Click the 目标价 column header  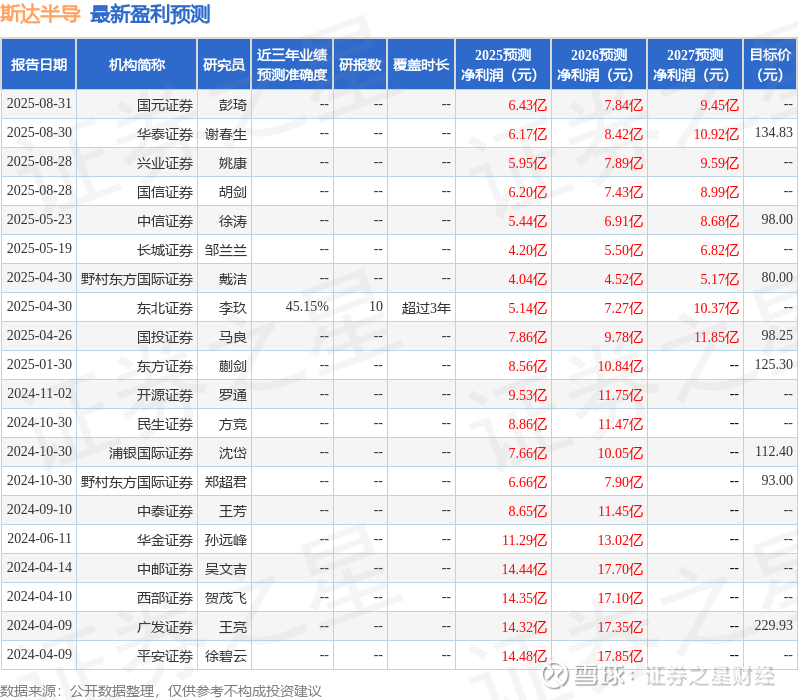(771, 65)
